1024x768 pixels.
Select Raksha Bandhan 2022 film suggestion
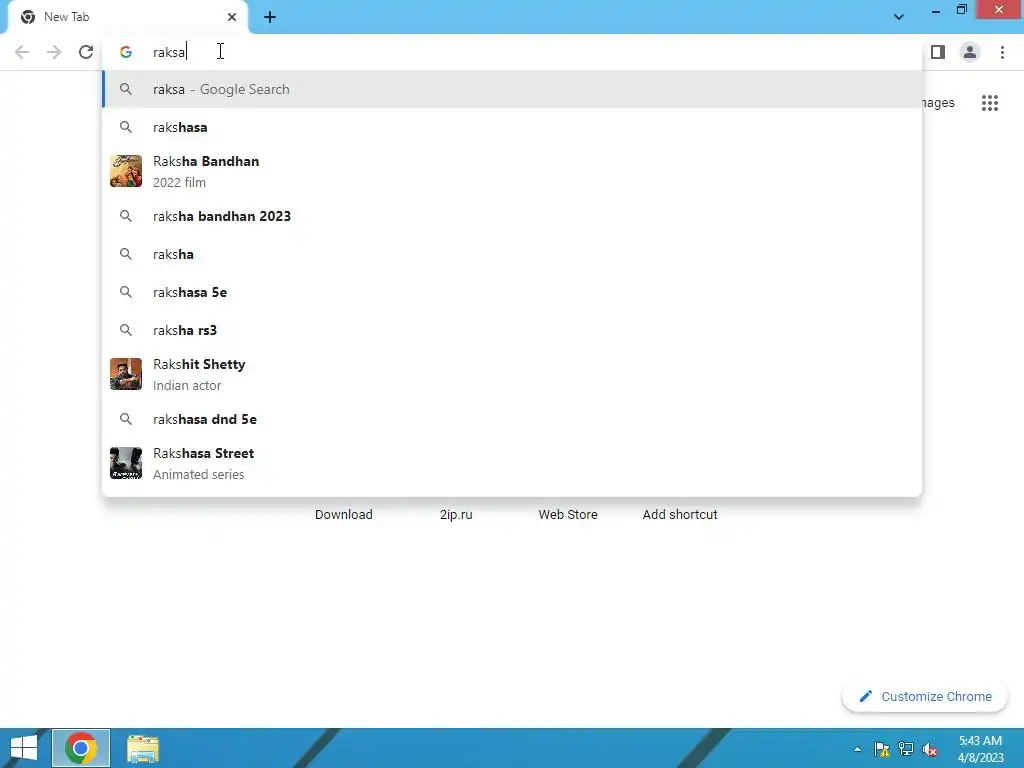coord(512,171)
